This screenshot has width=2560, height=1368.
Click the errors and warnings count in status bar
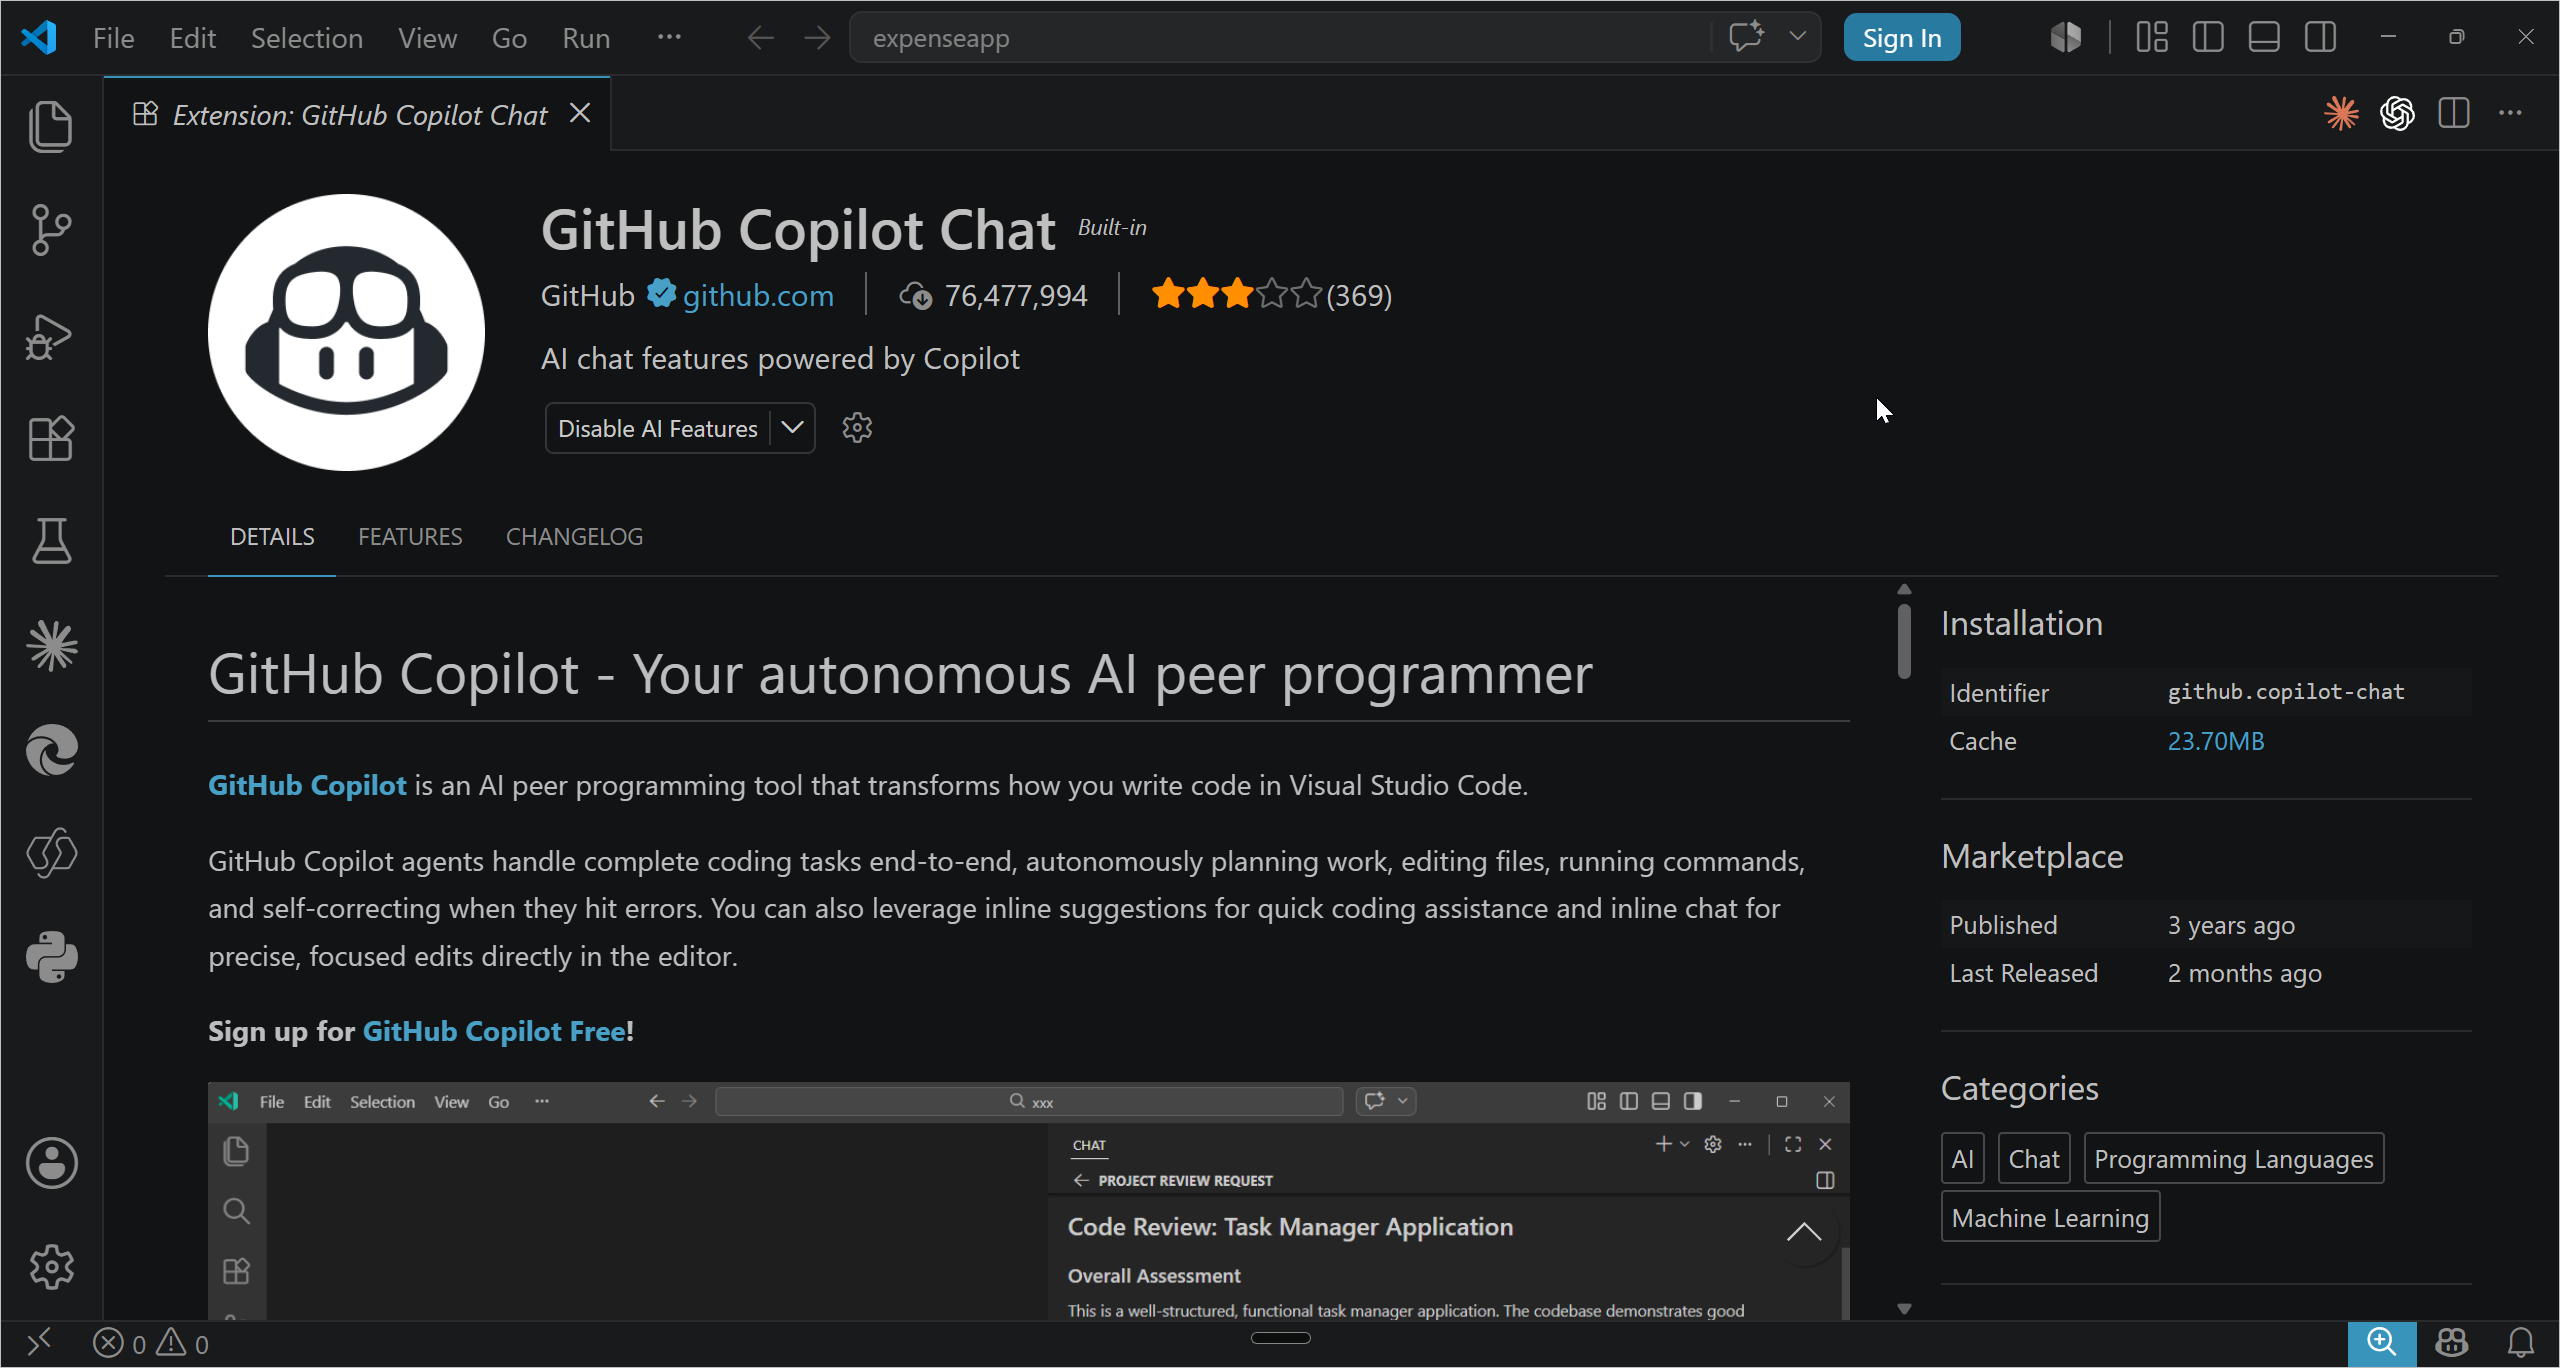(151, 1343)
